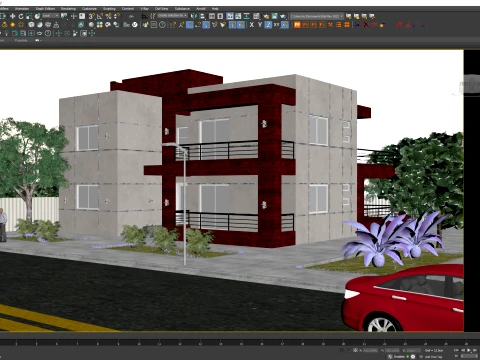Toggle Percent Snap
Viewport: 480px width, 360px height.
tap(108, 16)
